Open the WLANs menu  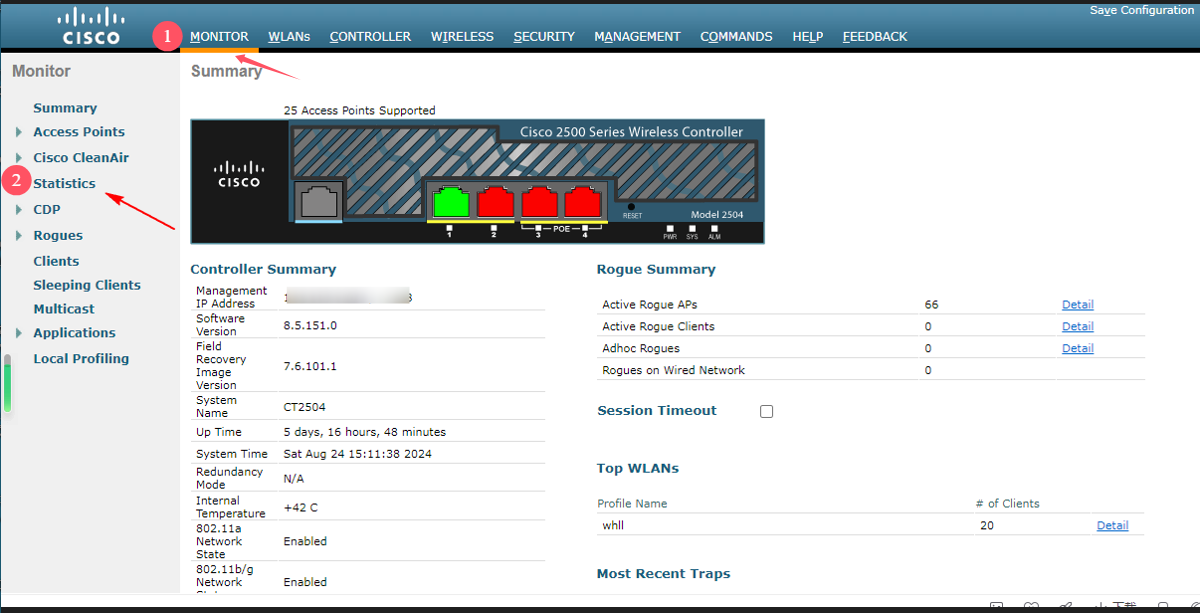[x=289, y=36]
